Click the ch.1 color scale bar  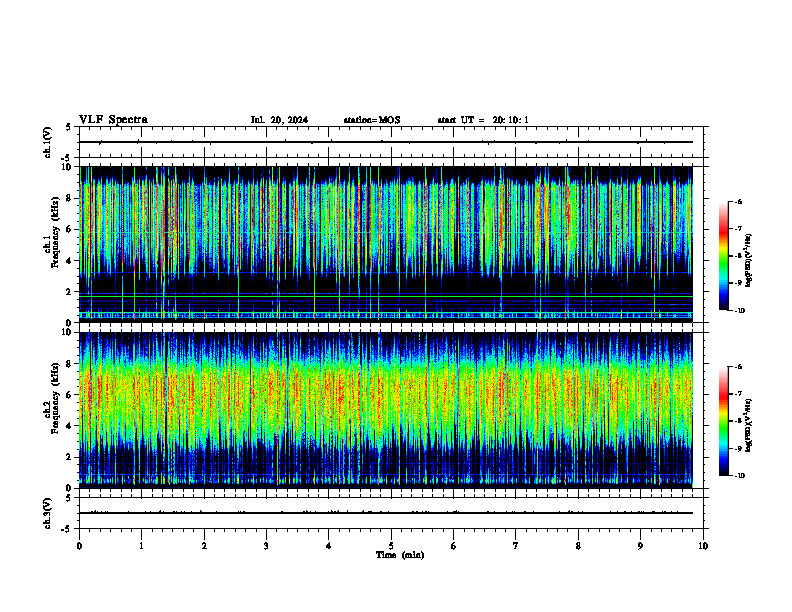[x=724, y=256]
